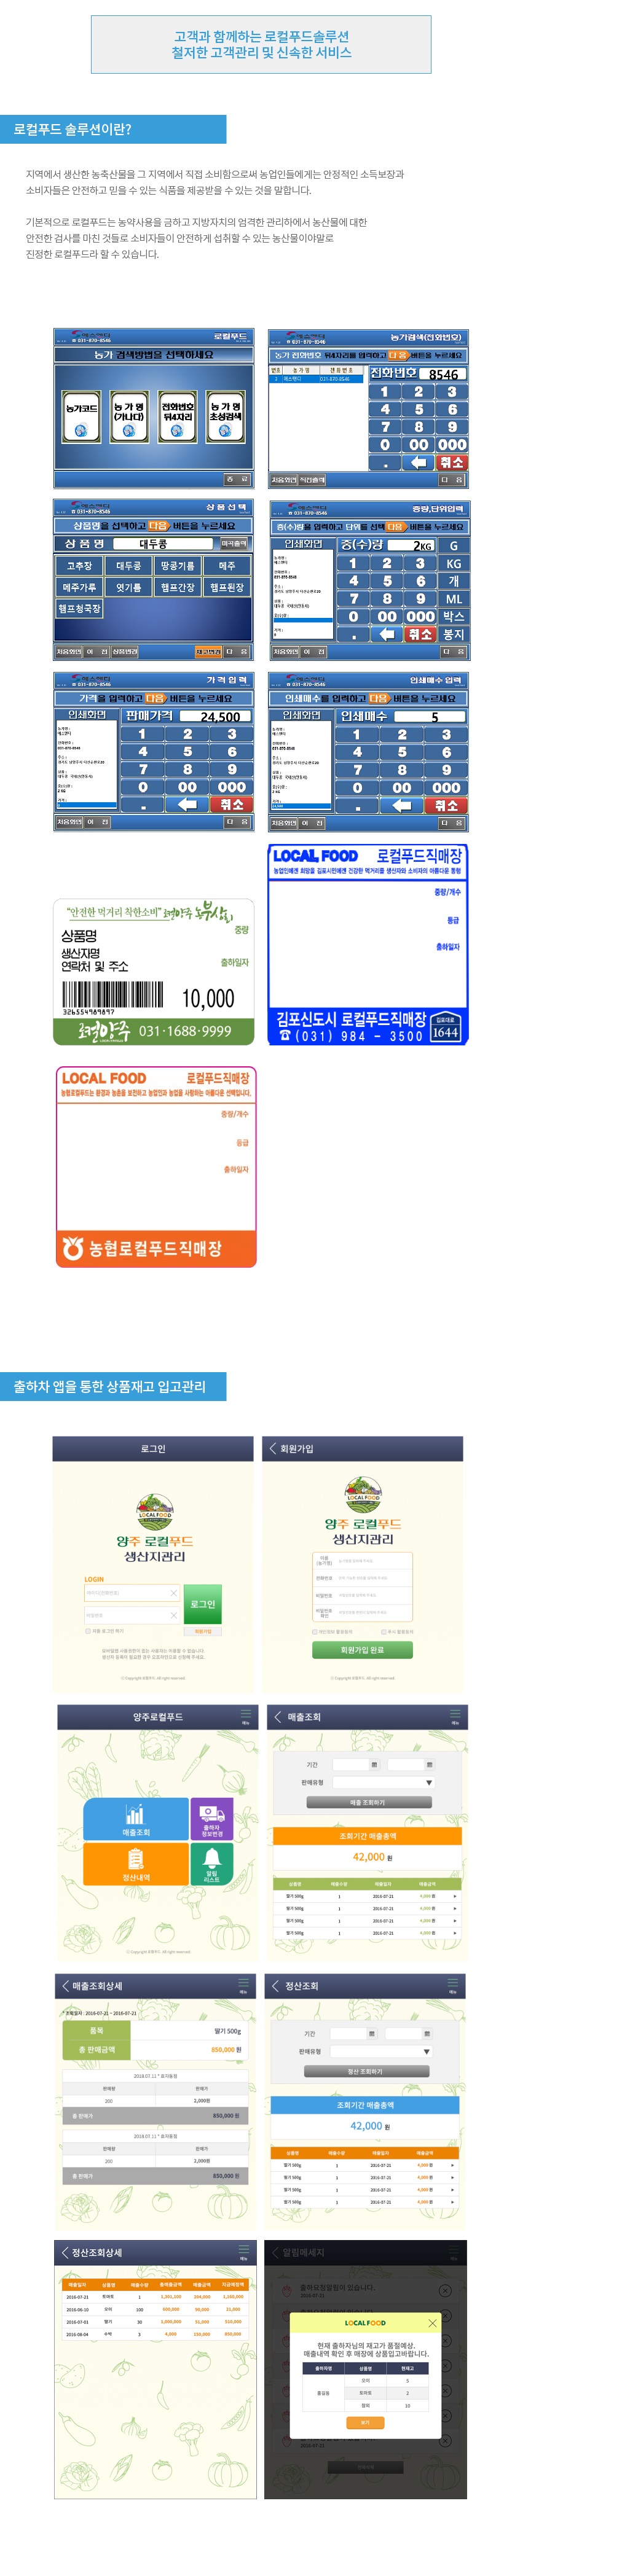
Task: Open the 정산내역 clipboard tile
Action: [x=136, y=1863]
